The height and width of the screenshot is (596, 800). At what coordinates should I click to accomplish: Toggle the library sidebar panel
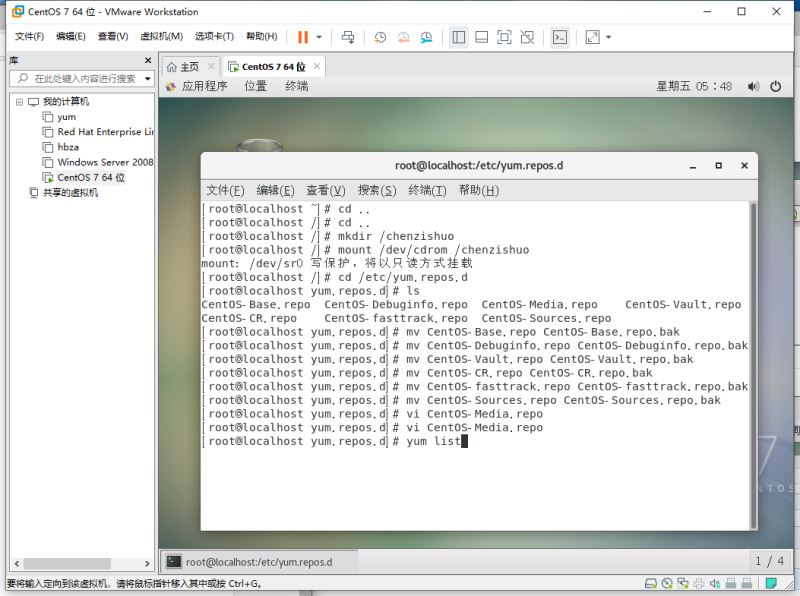coord(459,37)
